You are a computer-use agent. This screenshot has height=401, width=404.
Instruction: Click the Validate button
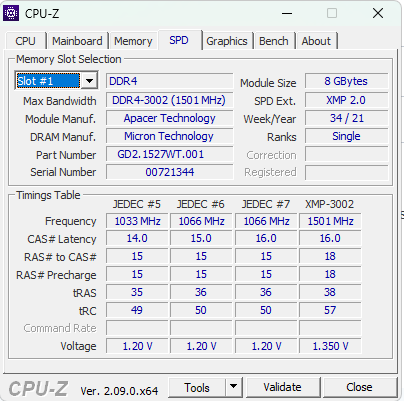(283, 387)
